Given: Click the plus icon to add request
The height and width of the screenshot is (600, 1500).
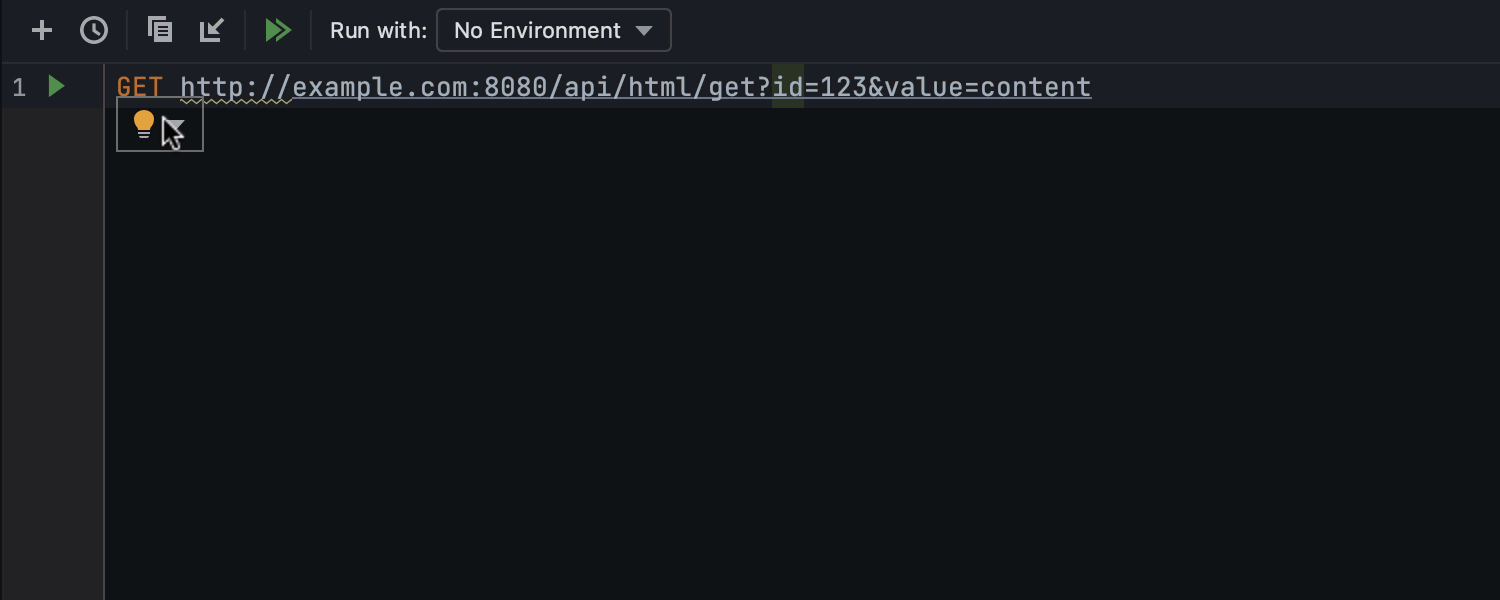Looking at the screenshot, I should (42, 30).
